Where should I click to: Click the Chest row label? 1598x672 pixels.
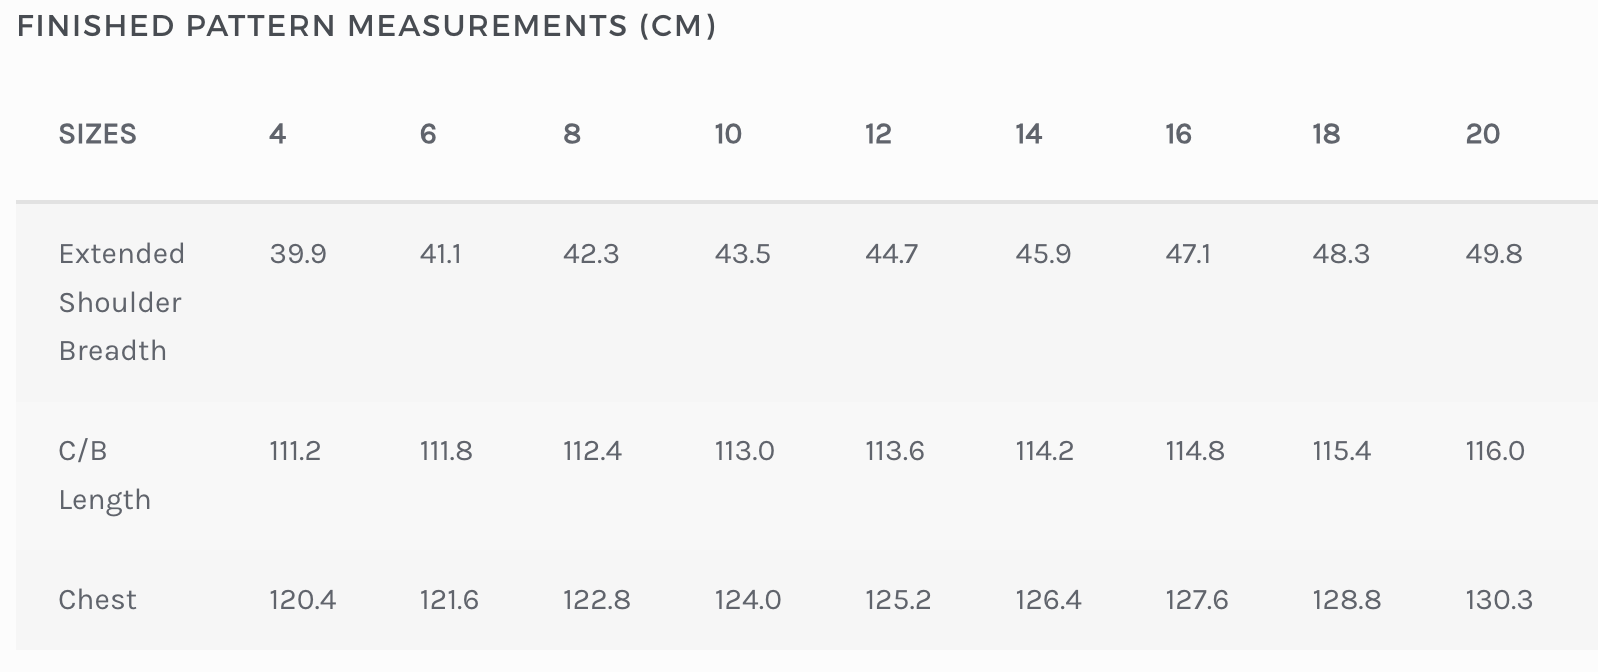coord(97,600)
